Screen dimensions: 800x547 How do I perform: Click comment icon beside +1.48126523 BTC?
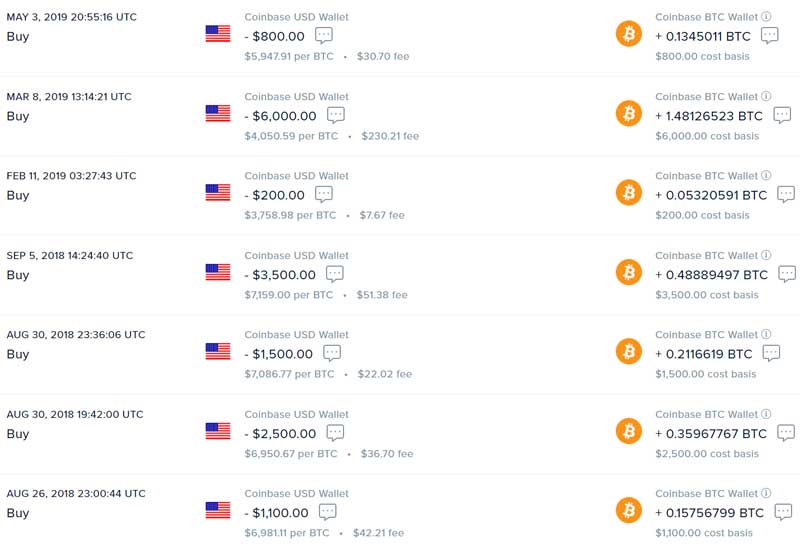click(782, 115)
